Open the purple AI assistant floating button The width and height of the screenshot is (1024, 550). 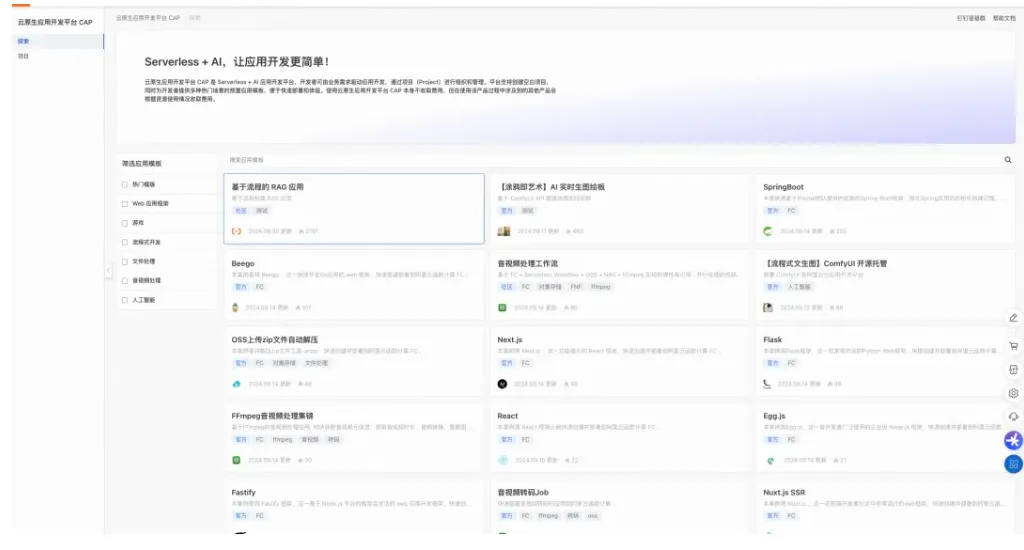(1013, 440)
